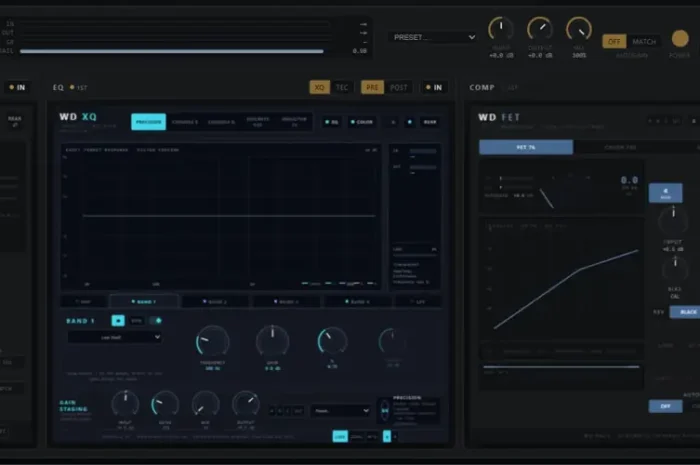700x465 pixels.
Task: Toggle the EQ enable button in WD XQ
Action: [332, 122]
